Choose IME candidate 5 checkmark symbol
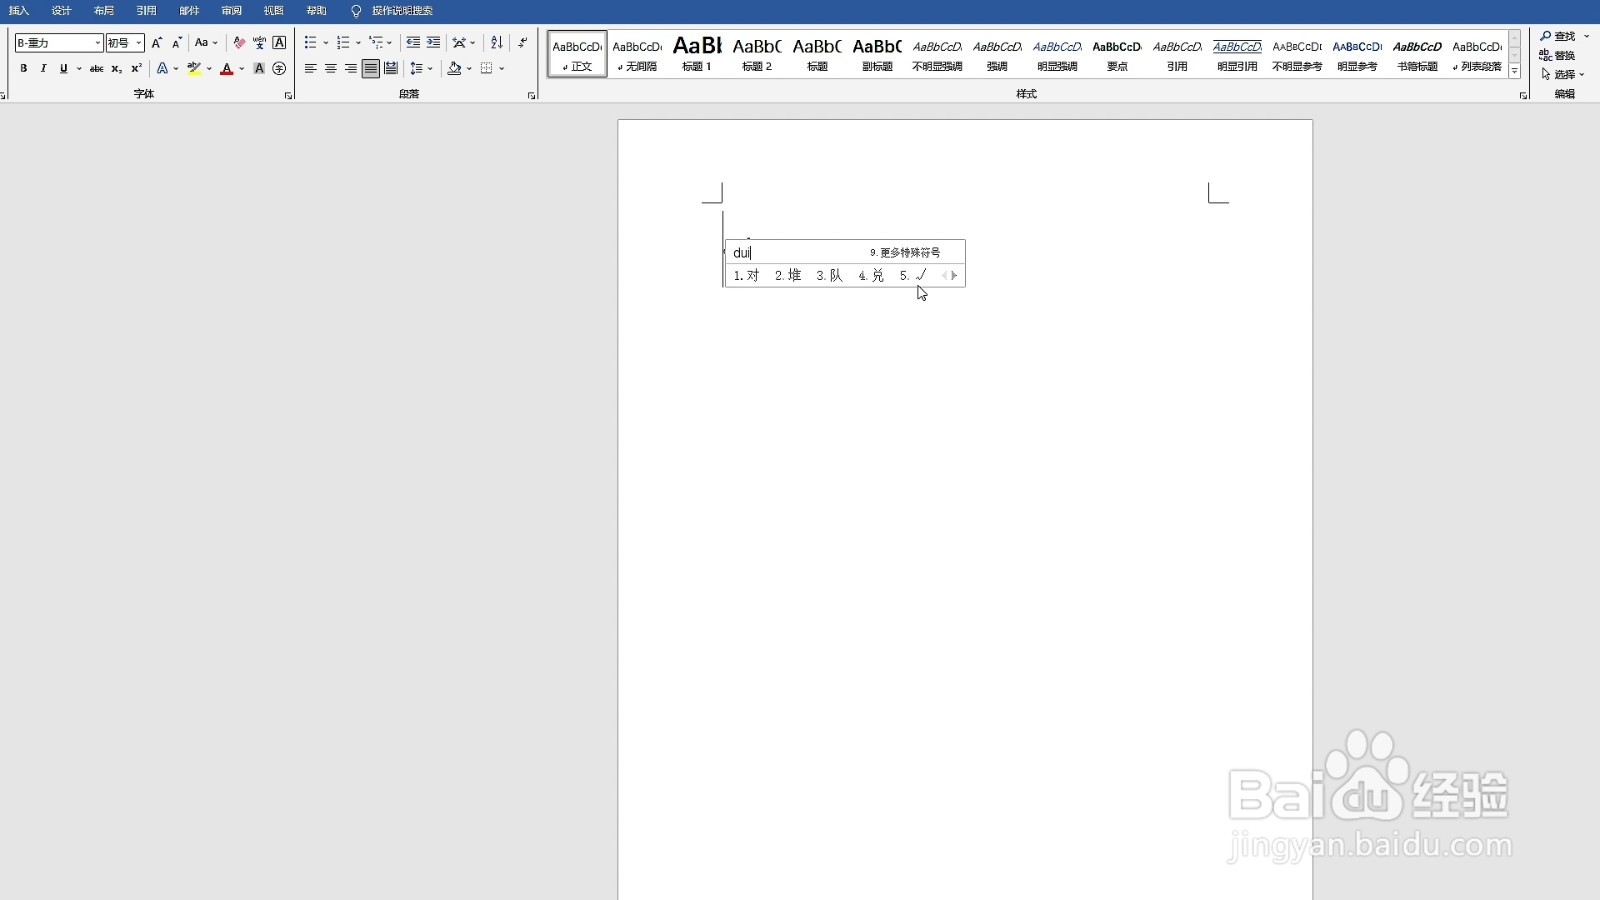The width and height of the screenshot is (1600, 900). [x=914, y=276]
